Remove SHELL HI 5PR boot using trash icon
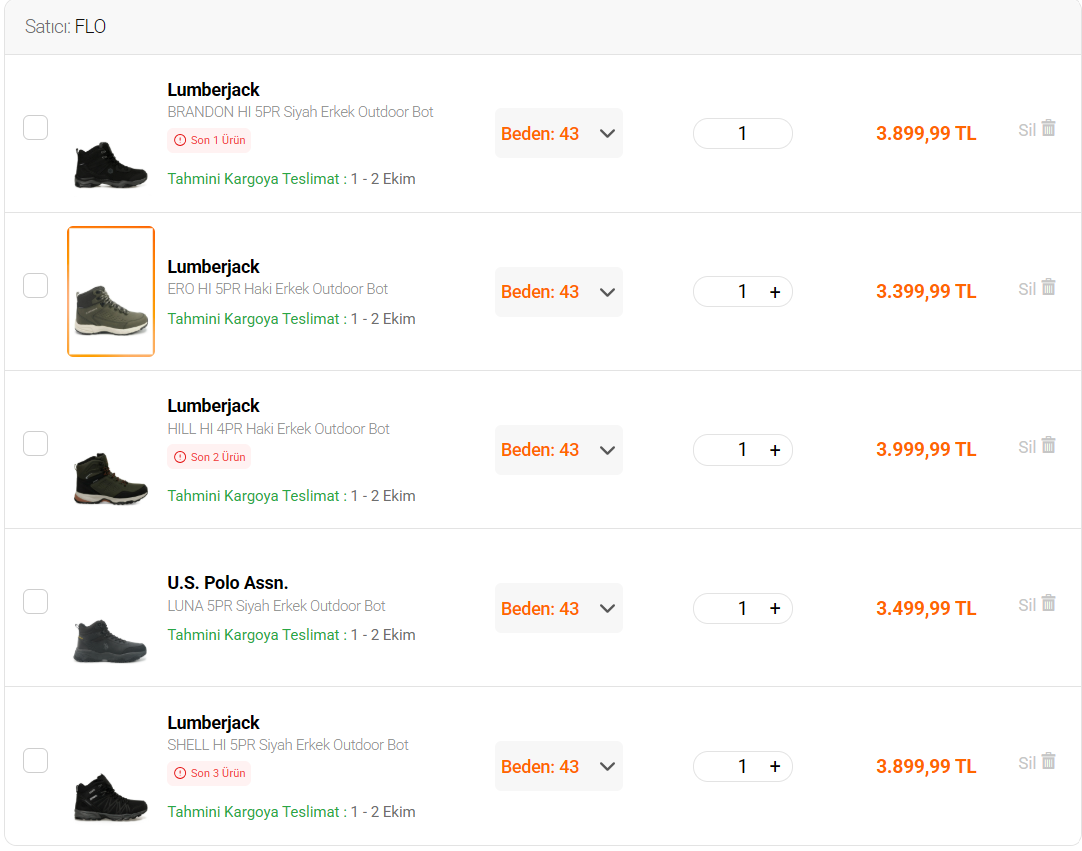Image resolution: width=1082 pixels, height=851 pixels. [x=1048, y=761]
